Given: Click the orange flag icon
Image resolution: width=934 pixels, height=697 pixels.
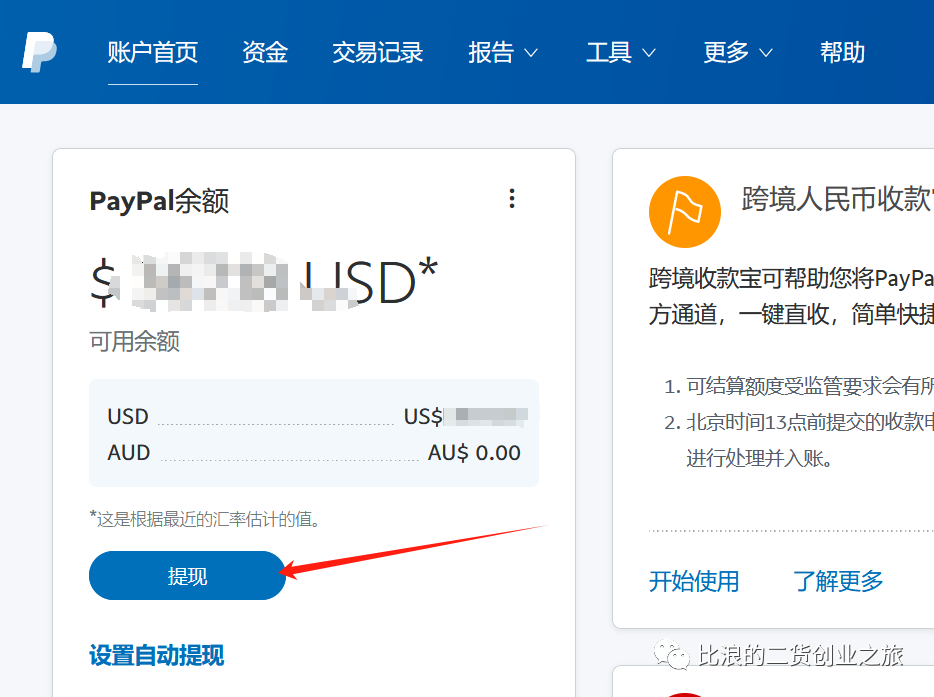Looking at the screenshot, I should coord(684,211).
